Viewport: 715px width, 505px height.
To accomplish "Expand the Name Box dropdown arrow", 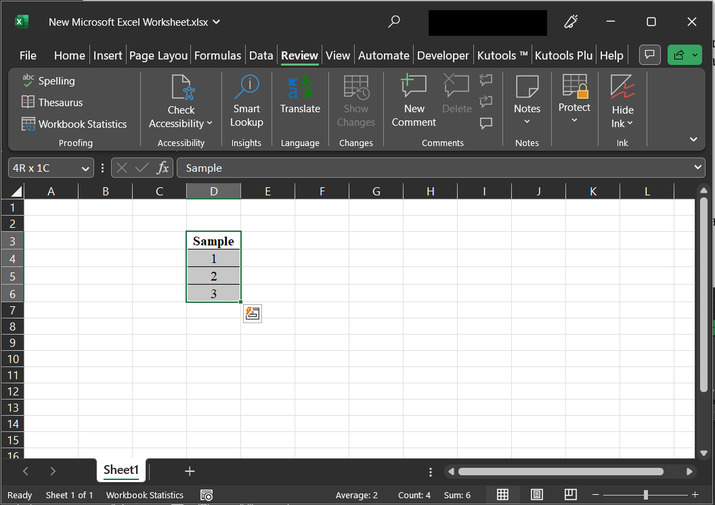I will coord(86,168).
